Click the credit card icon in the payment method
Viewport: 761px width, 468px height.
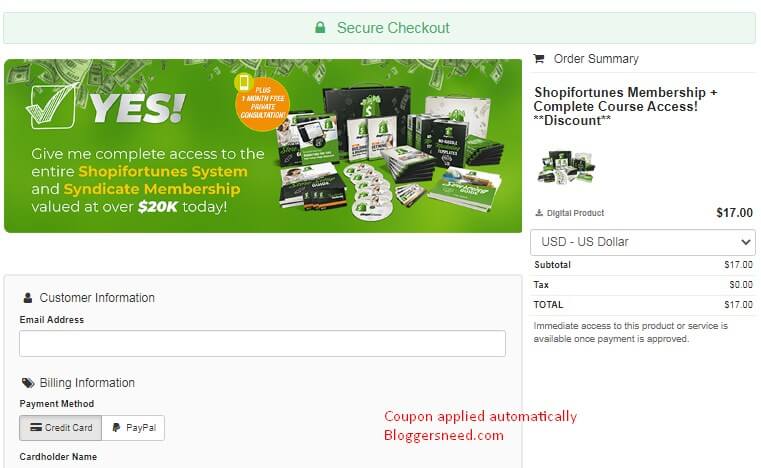(x=36, y=427)
